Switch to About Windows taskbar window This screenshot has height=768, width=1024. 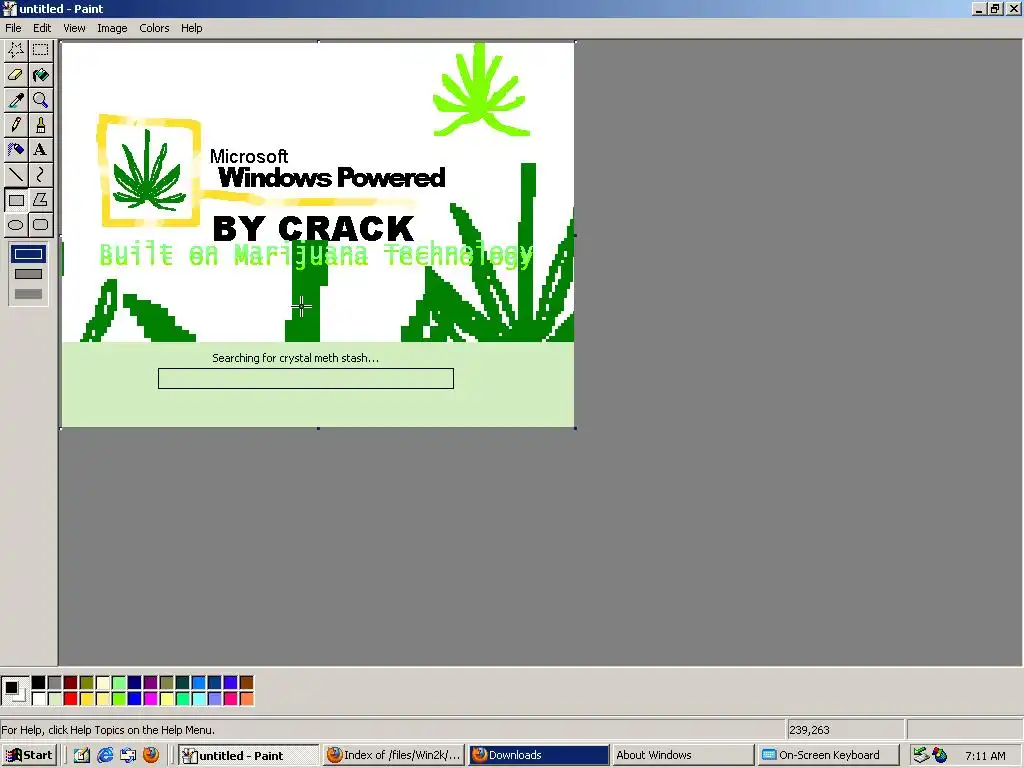tap(683, 755)
